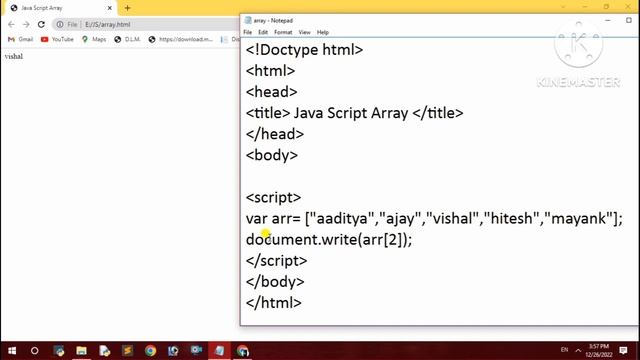
Task: Click the </script> closing tag line
Action: pos(276,261)
